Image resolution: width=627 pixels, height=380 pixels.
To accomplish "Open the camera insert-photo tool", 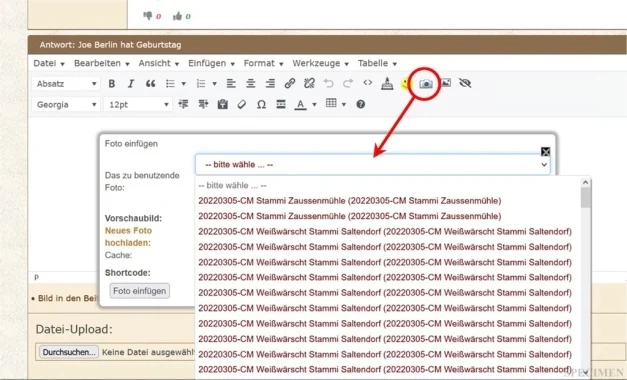I will [426, 84].
